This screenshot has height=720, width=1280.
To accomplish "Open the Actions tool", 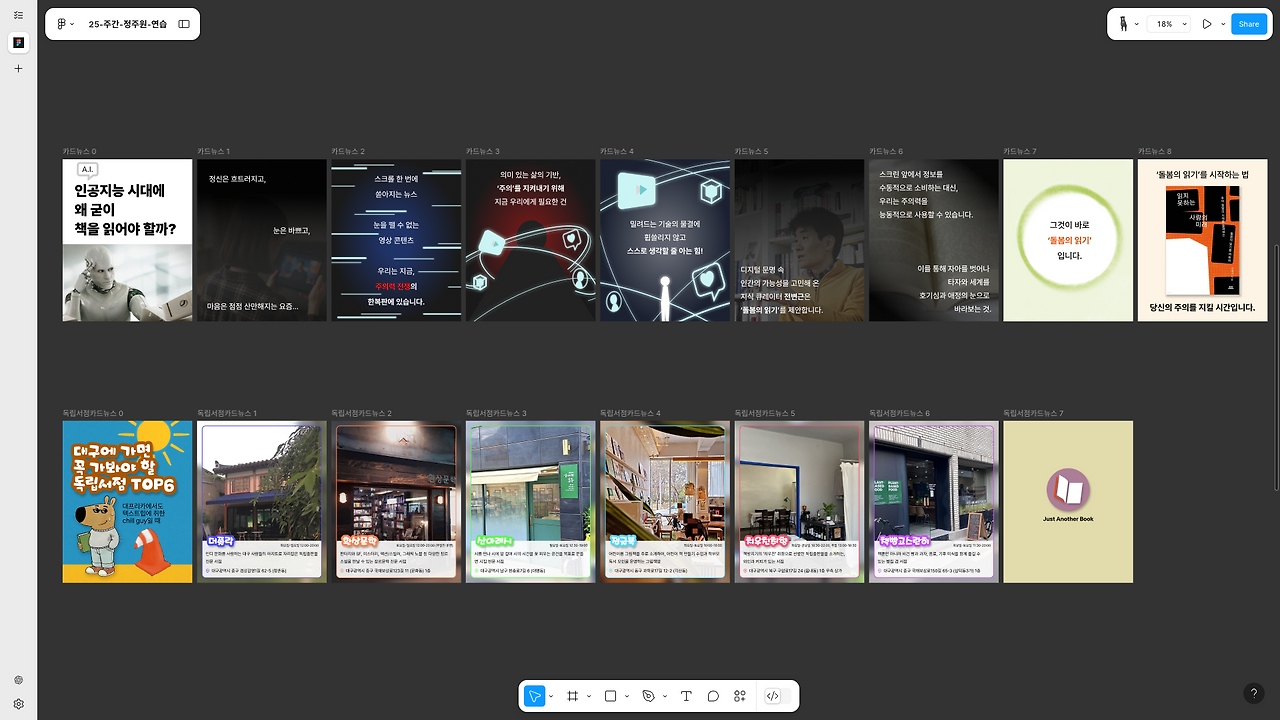I will coord(740,696).
